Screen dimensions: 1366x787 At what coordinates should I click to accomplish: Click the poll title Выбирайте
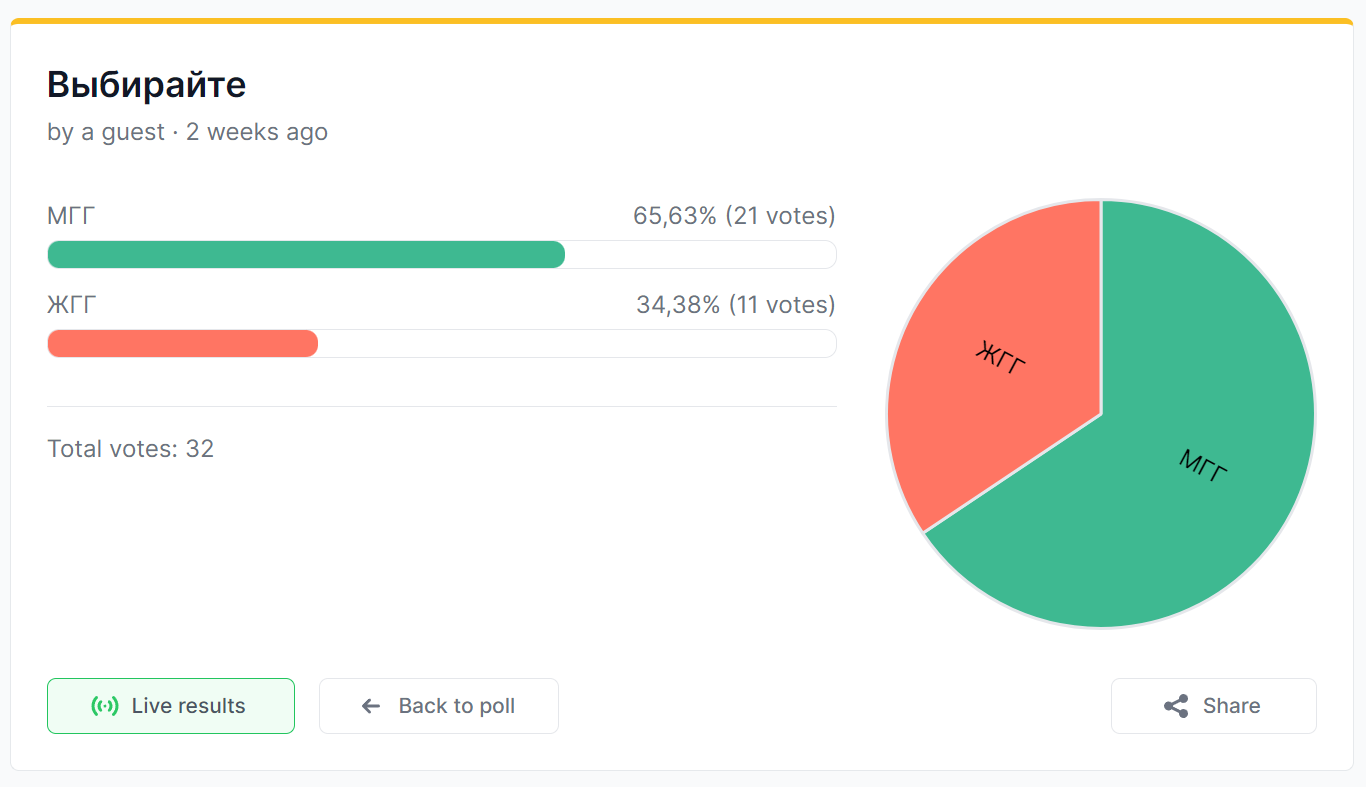[x=146, y=85]
